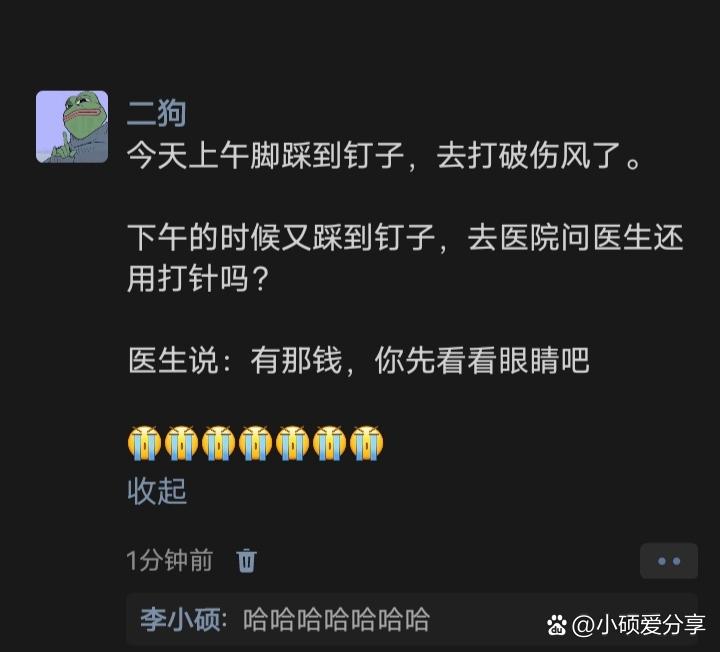Delete the post using the trash icon

(x=246, y=561)
